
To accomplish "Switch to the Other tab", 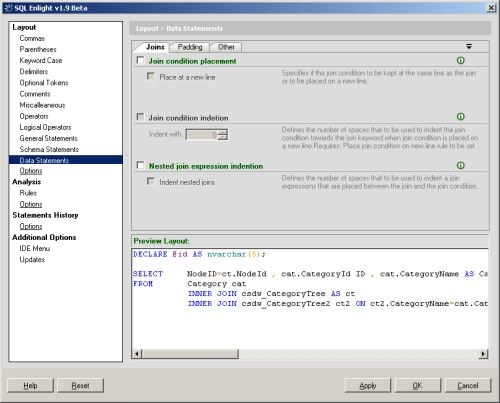I will [226, 47].
